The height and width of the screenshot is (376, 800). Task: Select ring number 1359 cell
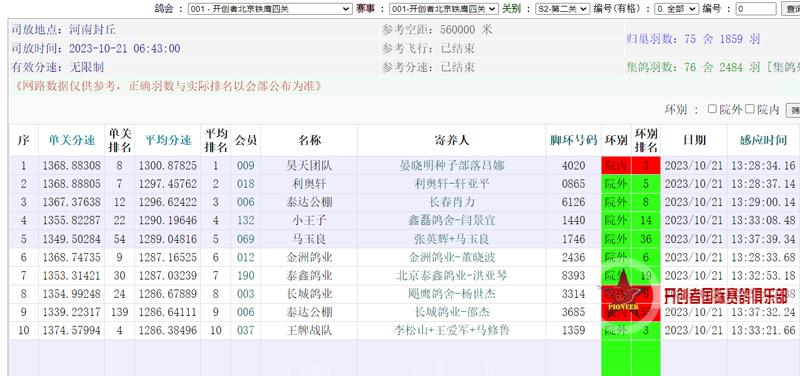pos(573,330)
